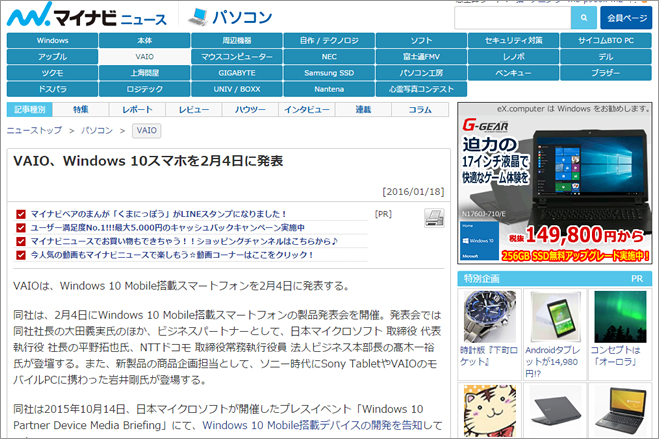659x439 pixels.
Task: Click the パソコン breadcrumb link
Action: 97,130
